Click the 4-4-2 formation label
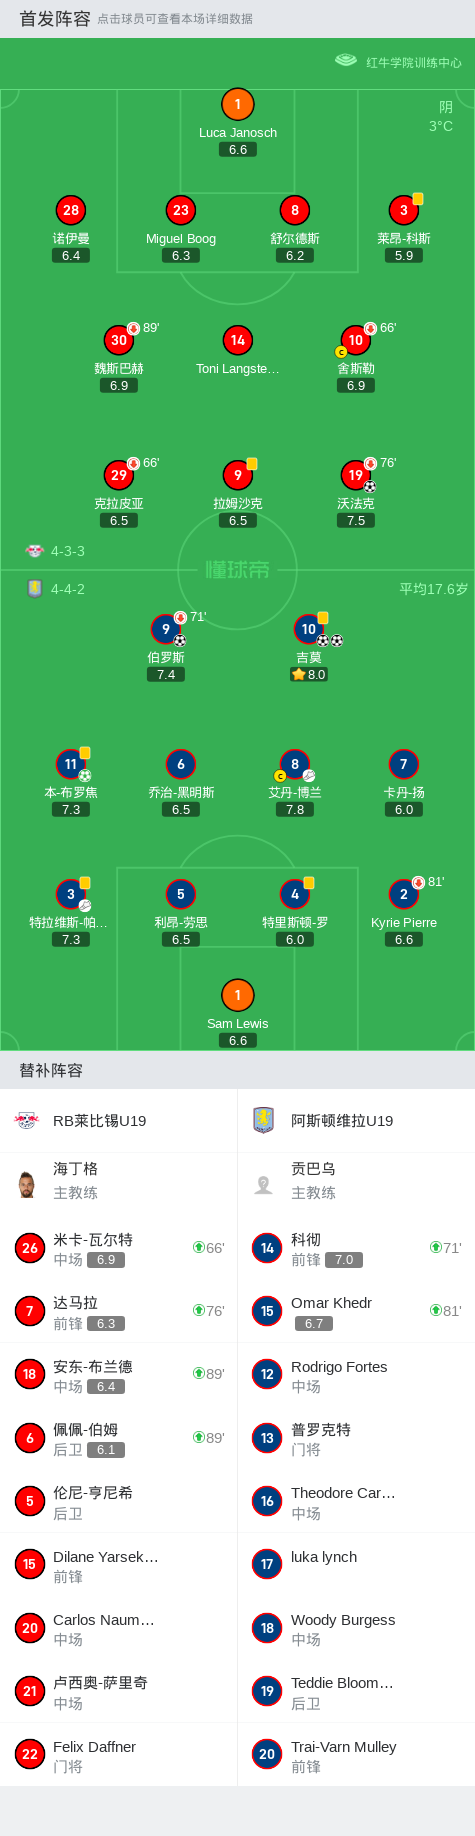This screenshot has width=475, height=1836. click(68, 589)
